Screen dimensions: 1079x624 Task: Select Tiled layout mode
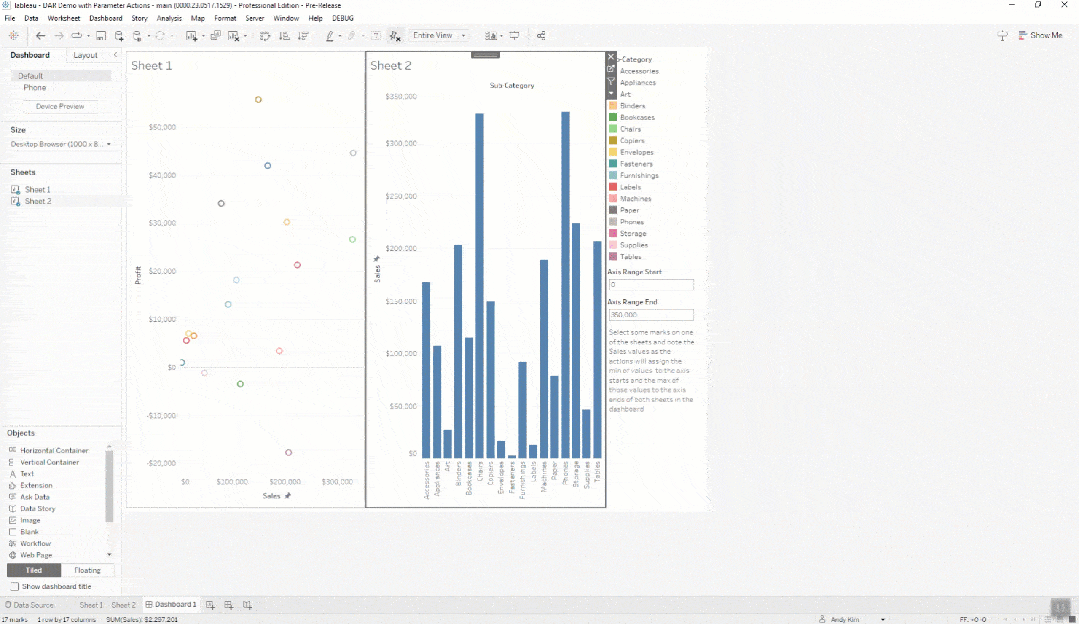click(34, 570)
